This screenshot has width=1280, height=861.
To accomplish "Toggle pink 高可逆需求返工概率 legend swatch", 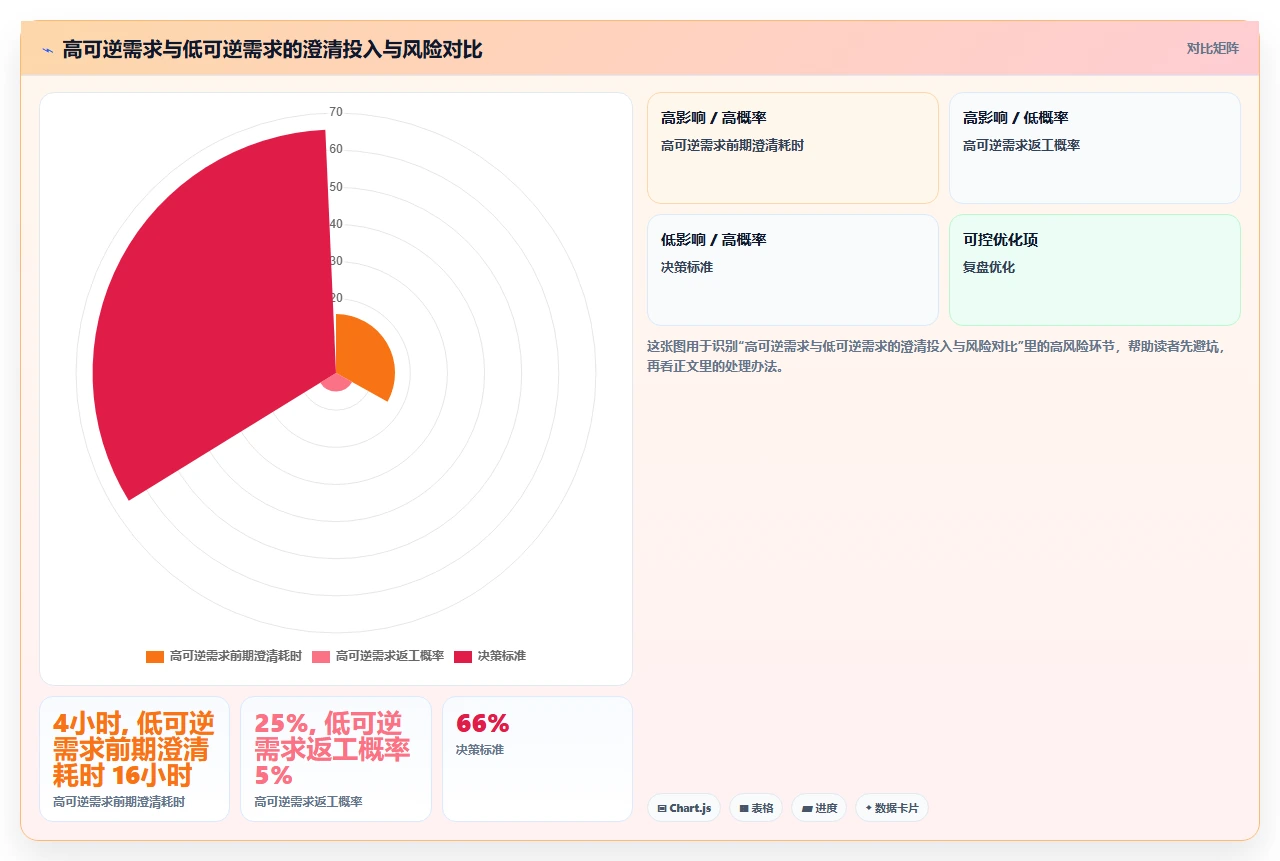I will (x=321, y=656).
